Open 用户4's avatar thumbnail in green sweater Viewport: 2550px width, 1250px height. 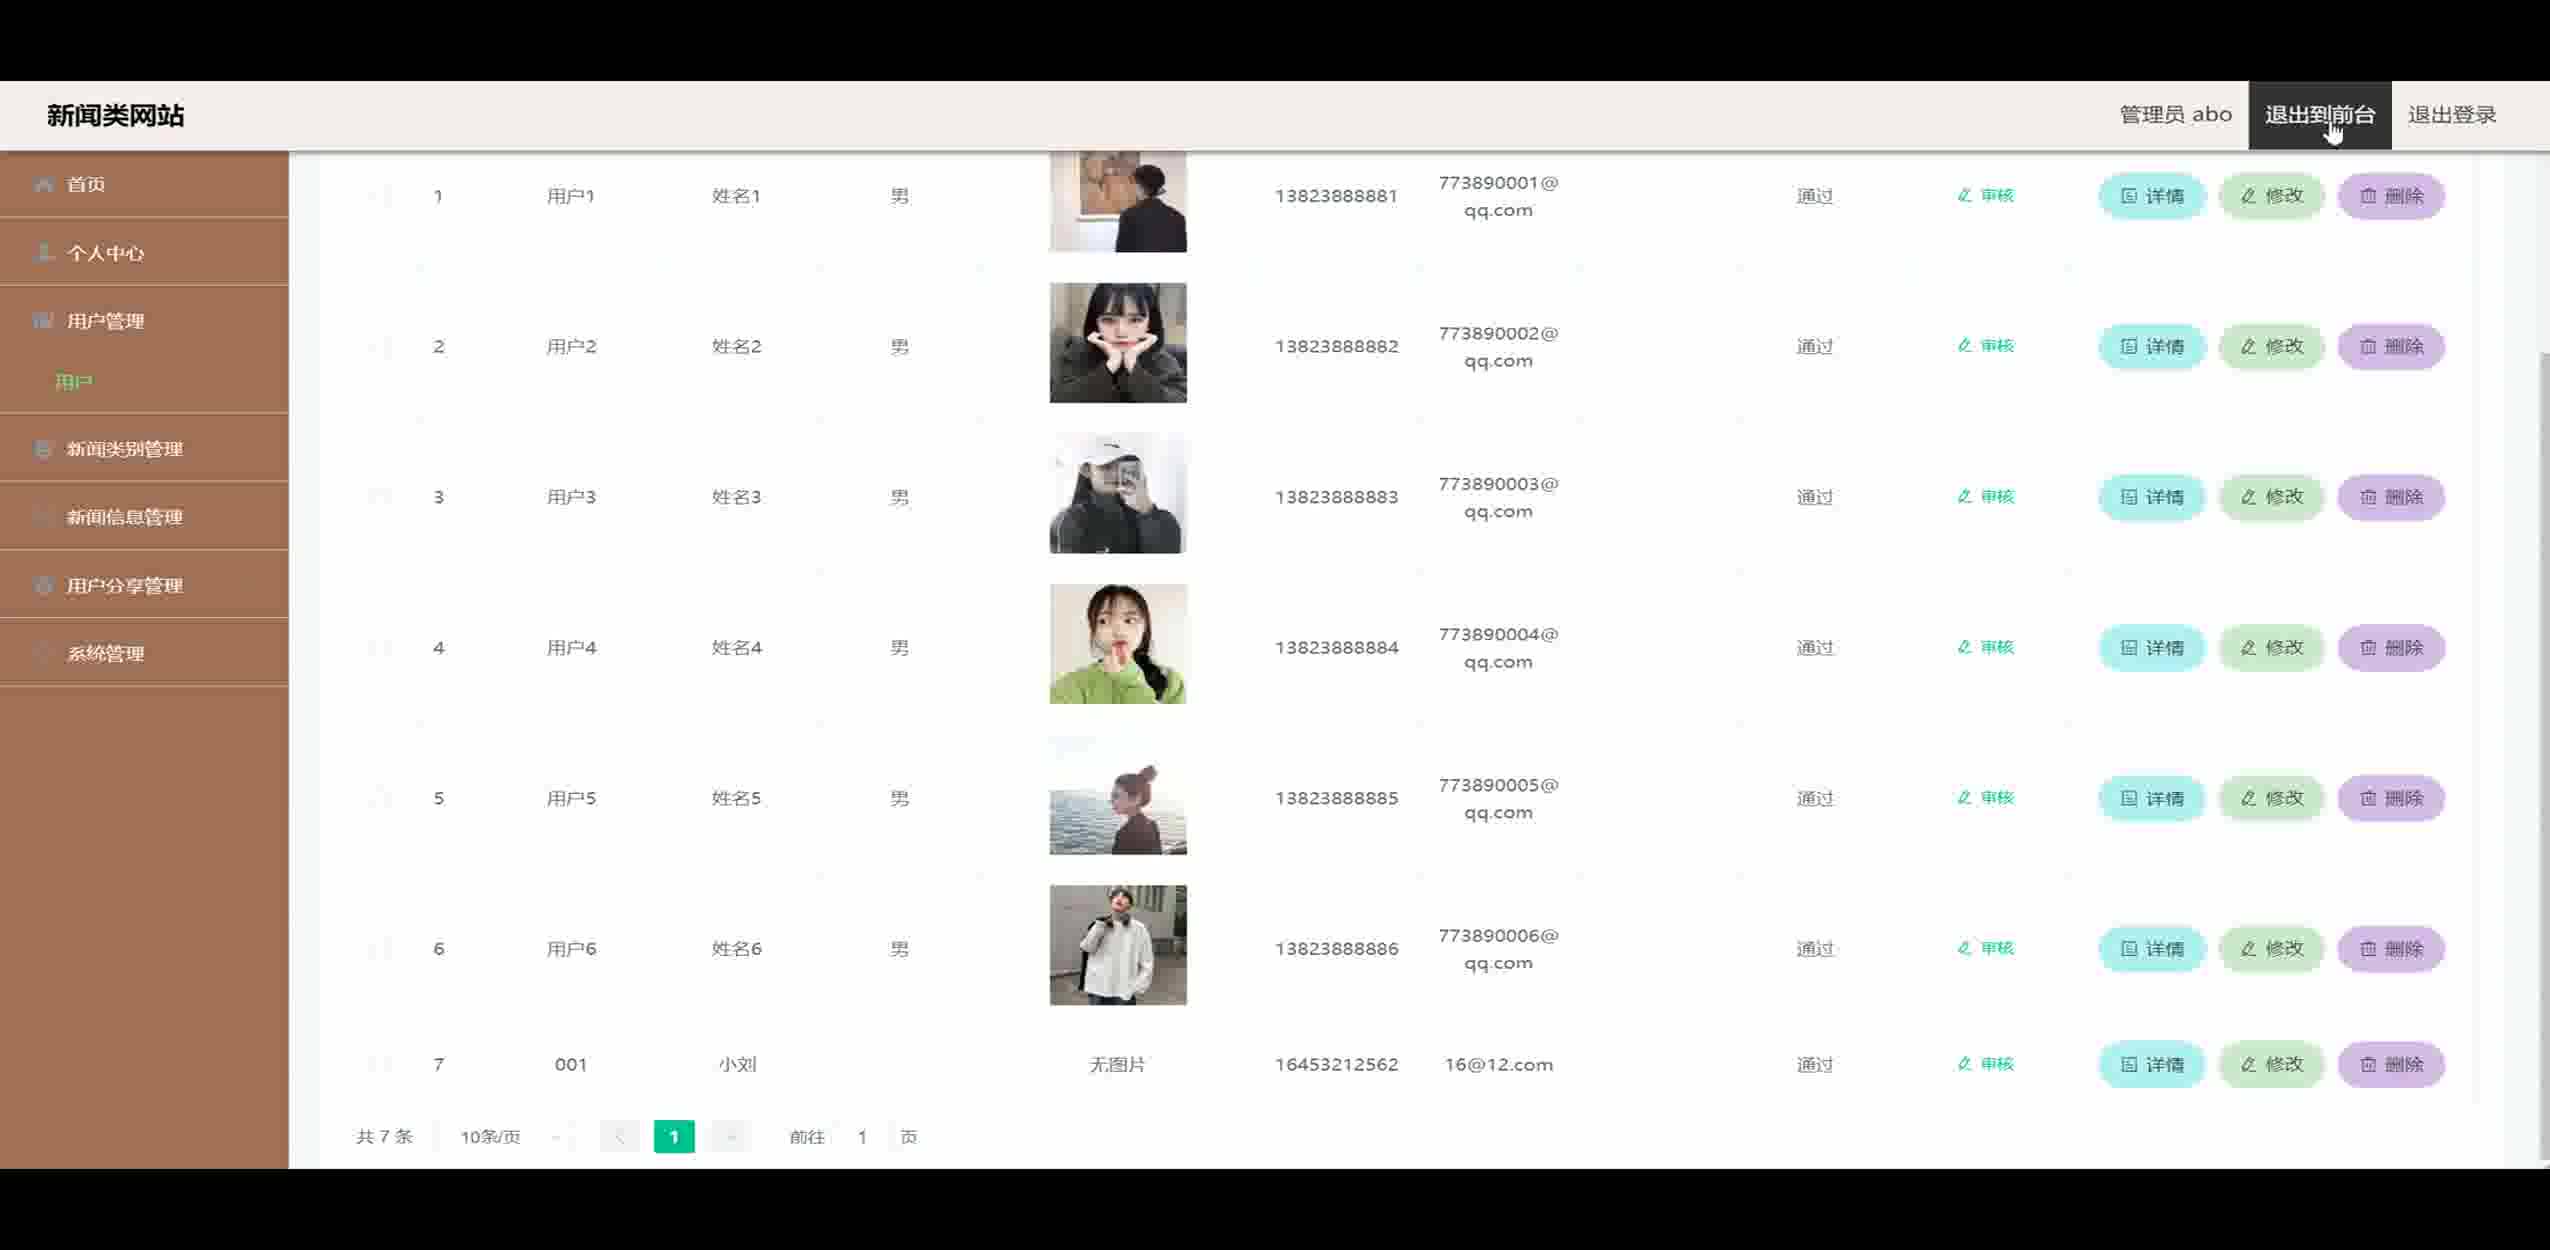(x=1118, y=644)
